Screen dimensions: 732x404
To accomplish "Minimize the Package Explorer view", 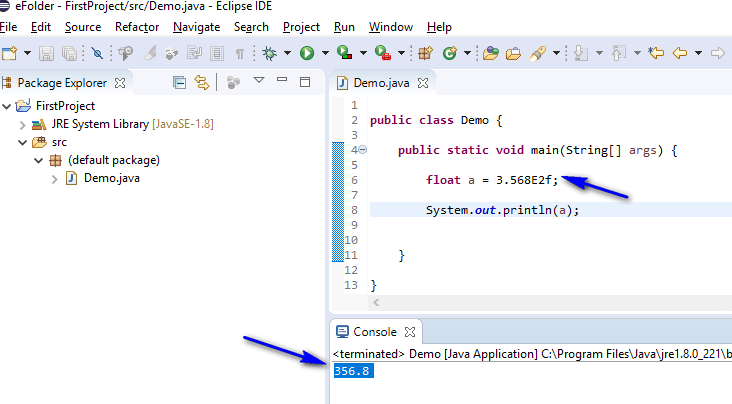I will 282,80.
